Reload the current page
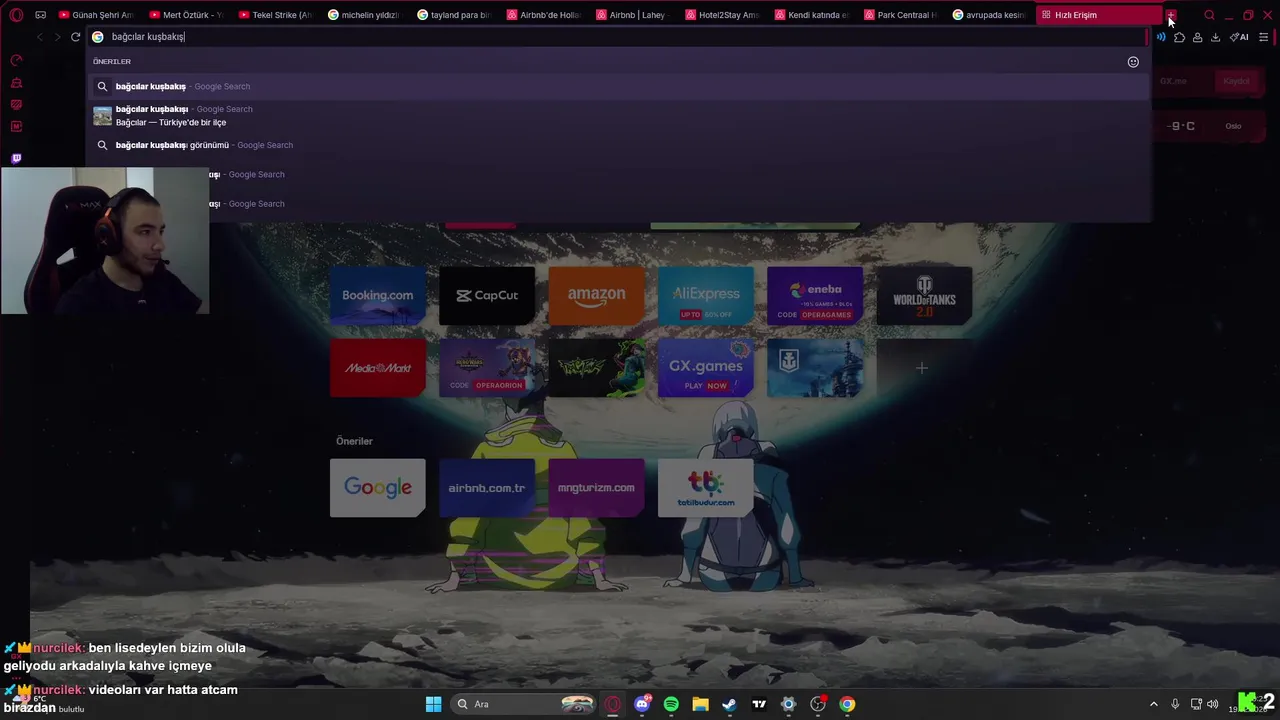 tap(75, 37)
